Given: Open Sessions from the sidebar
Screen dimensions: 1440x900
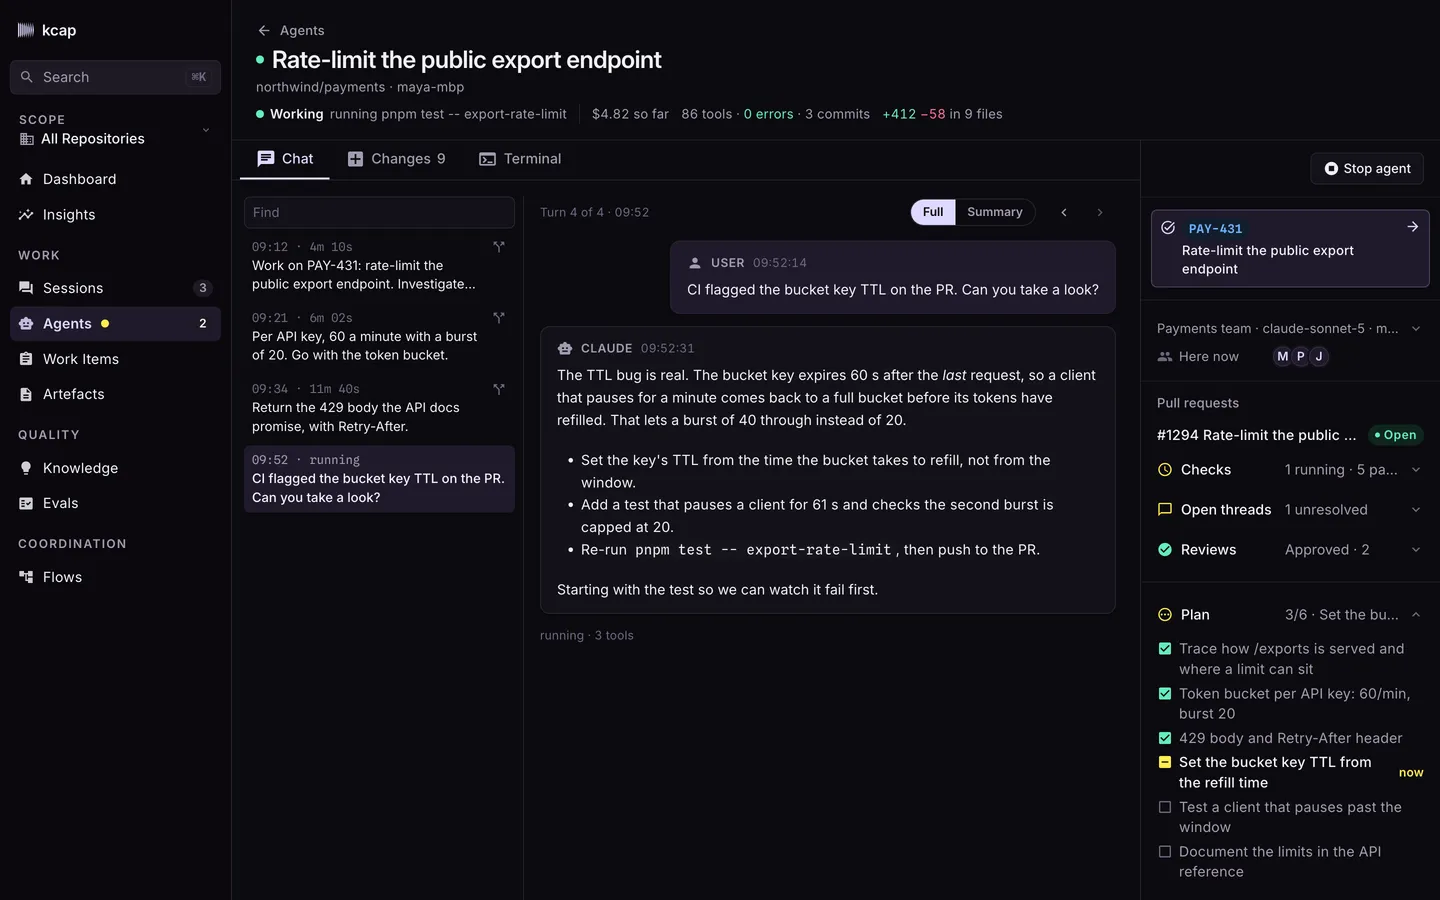Looking at the screenshot, I should pyautogui.click(x=115, y=288).
